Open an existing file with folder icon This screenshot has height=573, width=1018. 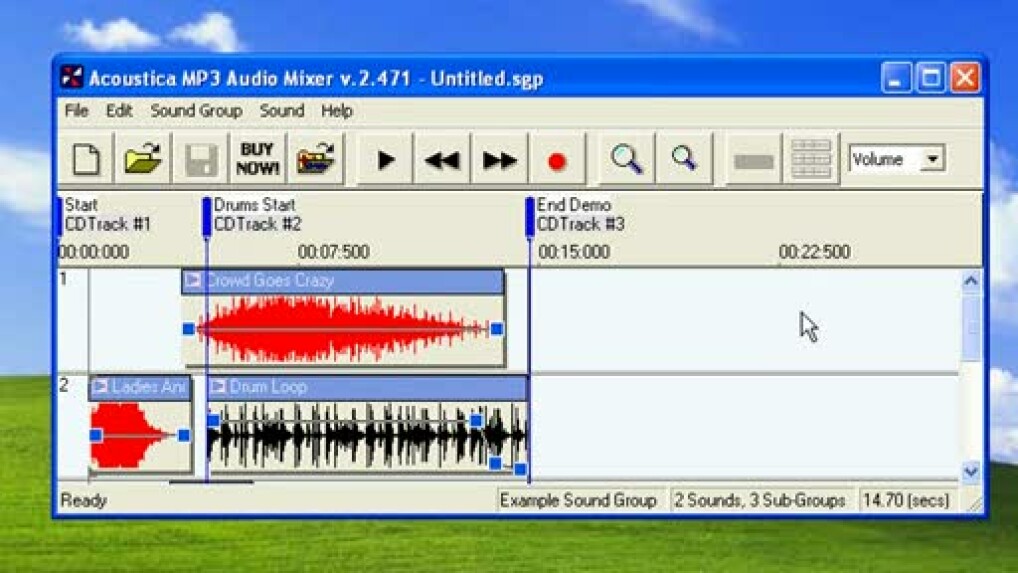coord(143,160)
